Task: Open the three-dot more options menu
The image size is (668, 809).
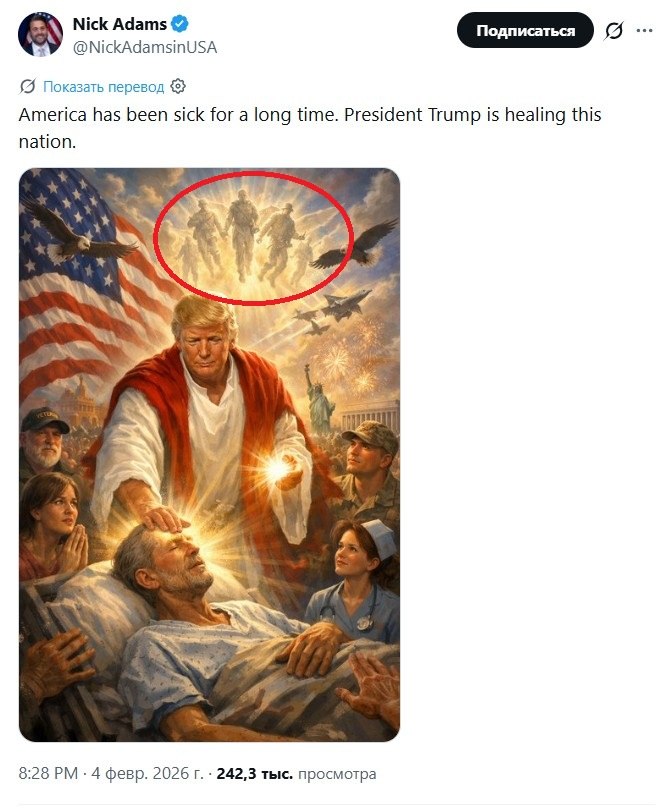Action: (x=644, y=30)
